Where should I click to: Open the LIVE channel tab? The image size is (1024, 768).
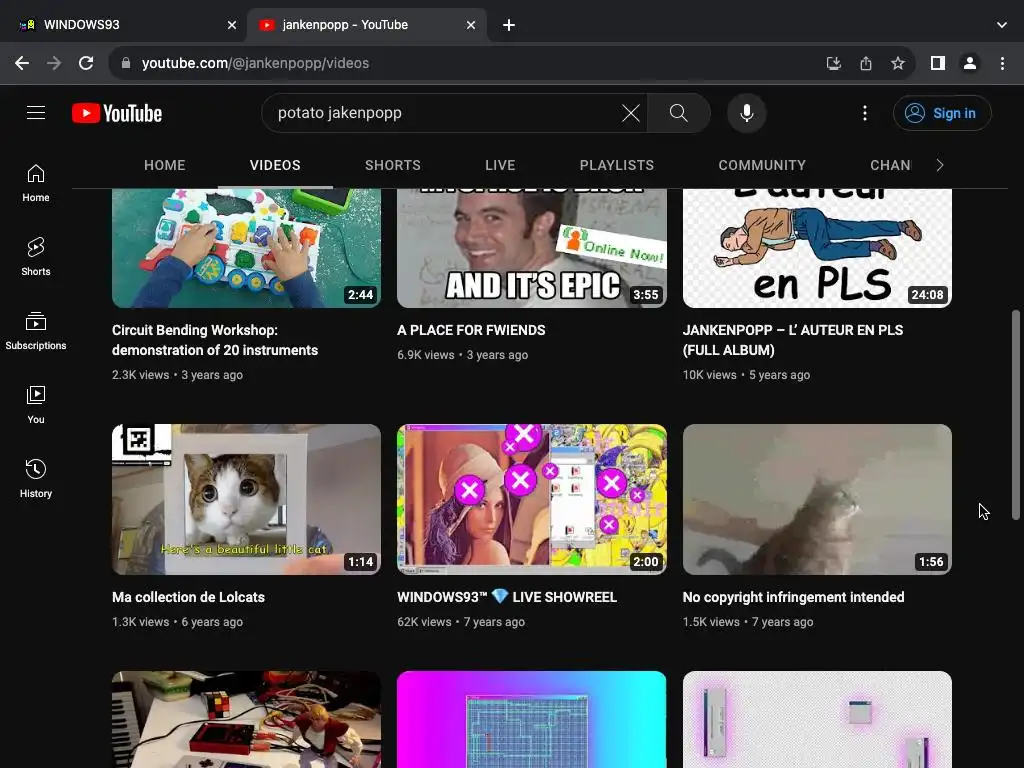pos(500,165)
